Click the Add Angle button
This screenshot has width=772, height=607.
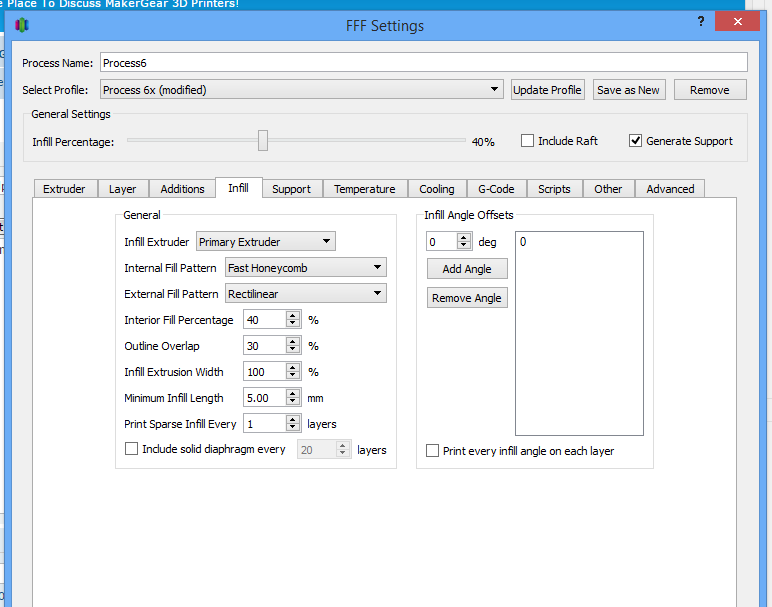[467, 270]
